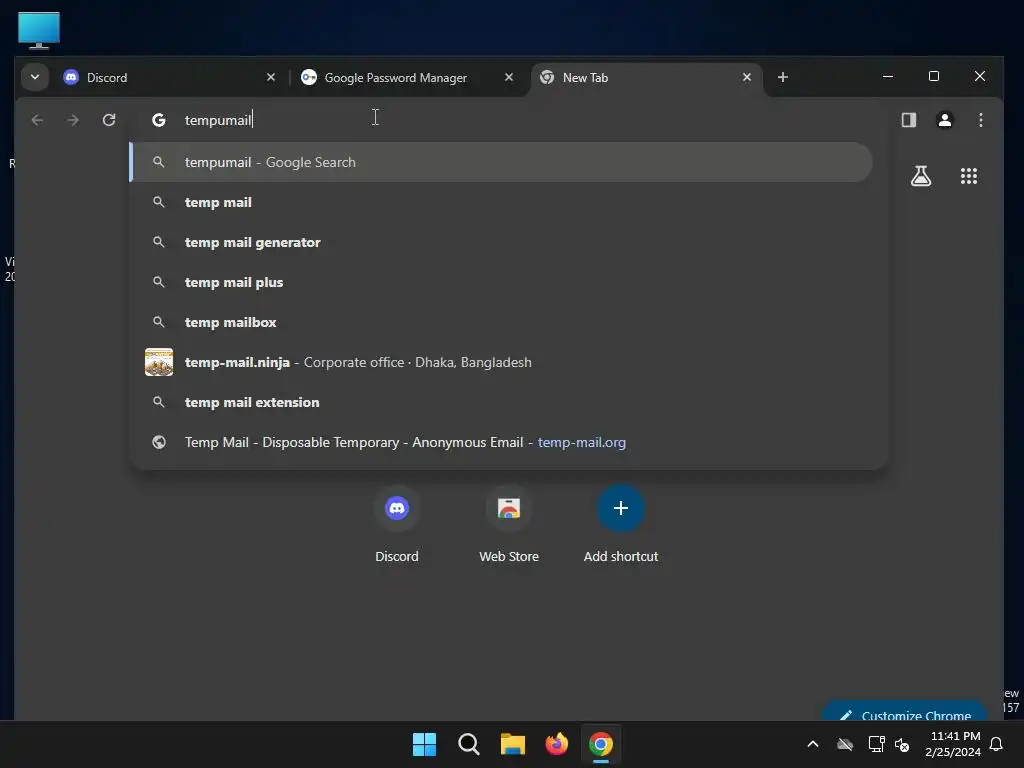
Task: Go forward to next page
Action: [x=73, y=120]
